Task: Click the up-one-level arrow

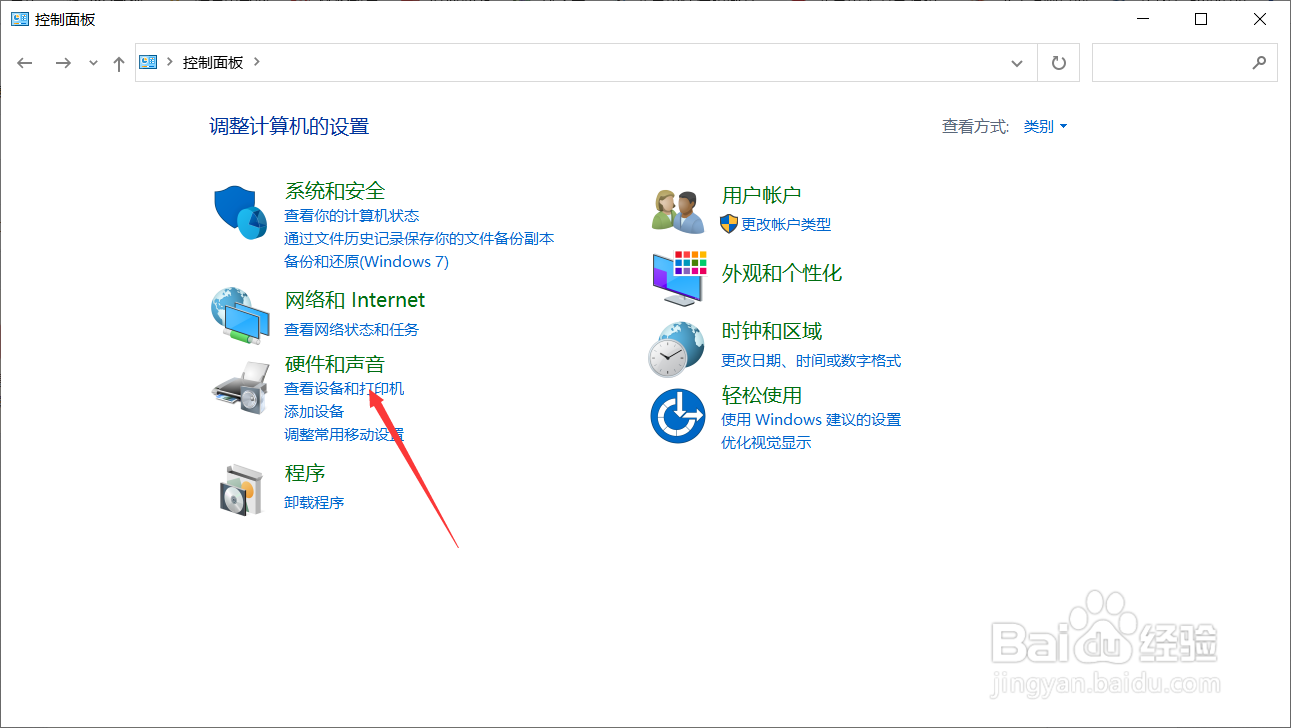Action: pyautogui.click(x=118, y=62)
